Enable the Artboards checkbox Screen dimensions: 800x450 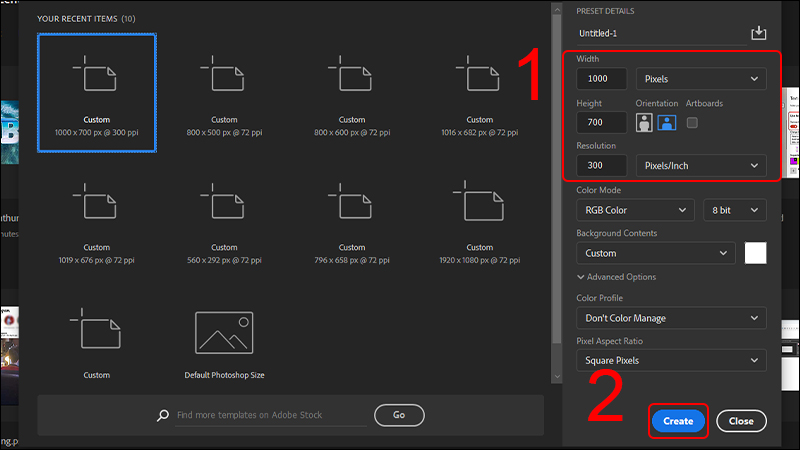point(692,122)
